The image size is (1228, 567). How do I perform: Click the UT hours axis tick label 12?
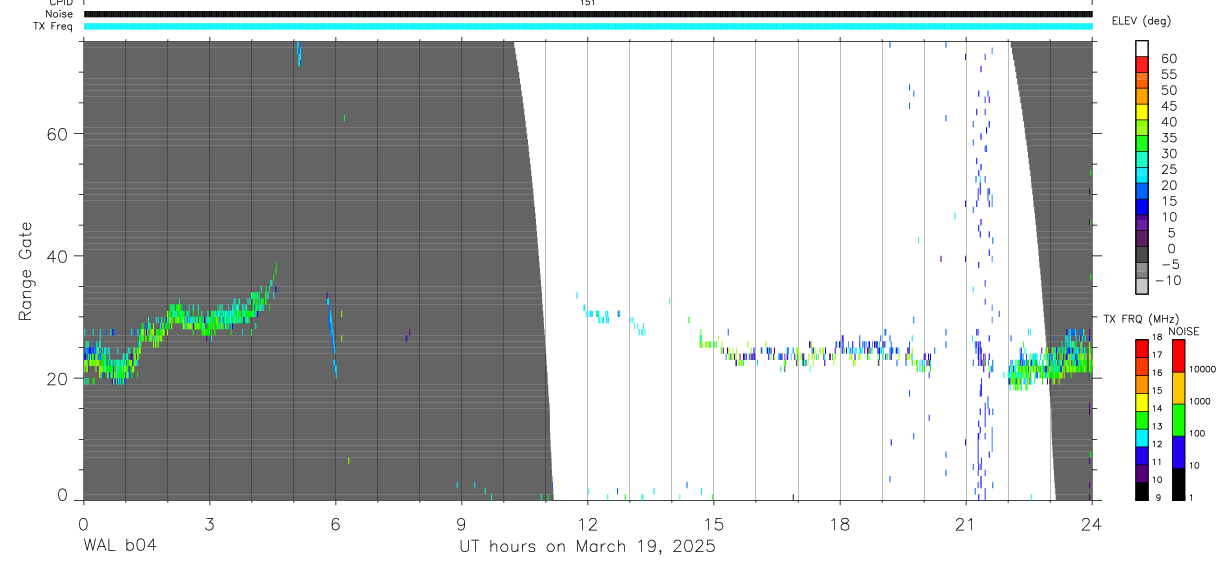[587, 522]
